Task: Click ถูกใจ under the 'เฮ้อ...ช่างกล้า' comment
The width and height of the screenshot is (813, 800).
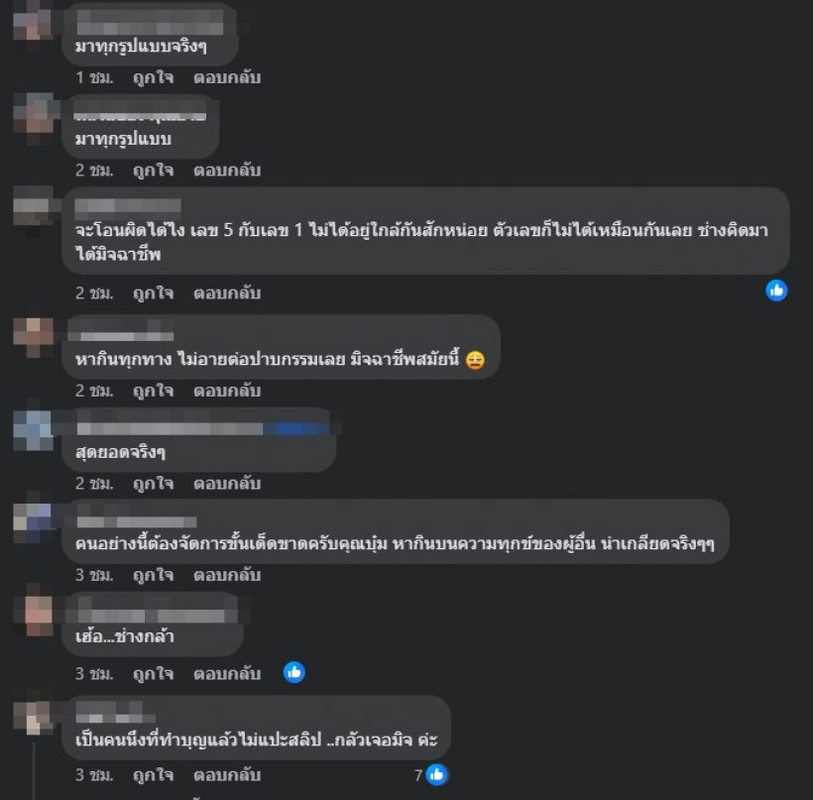Action: click(153, 674)
